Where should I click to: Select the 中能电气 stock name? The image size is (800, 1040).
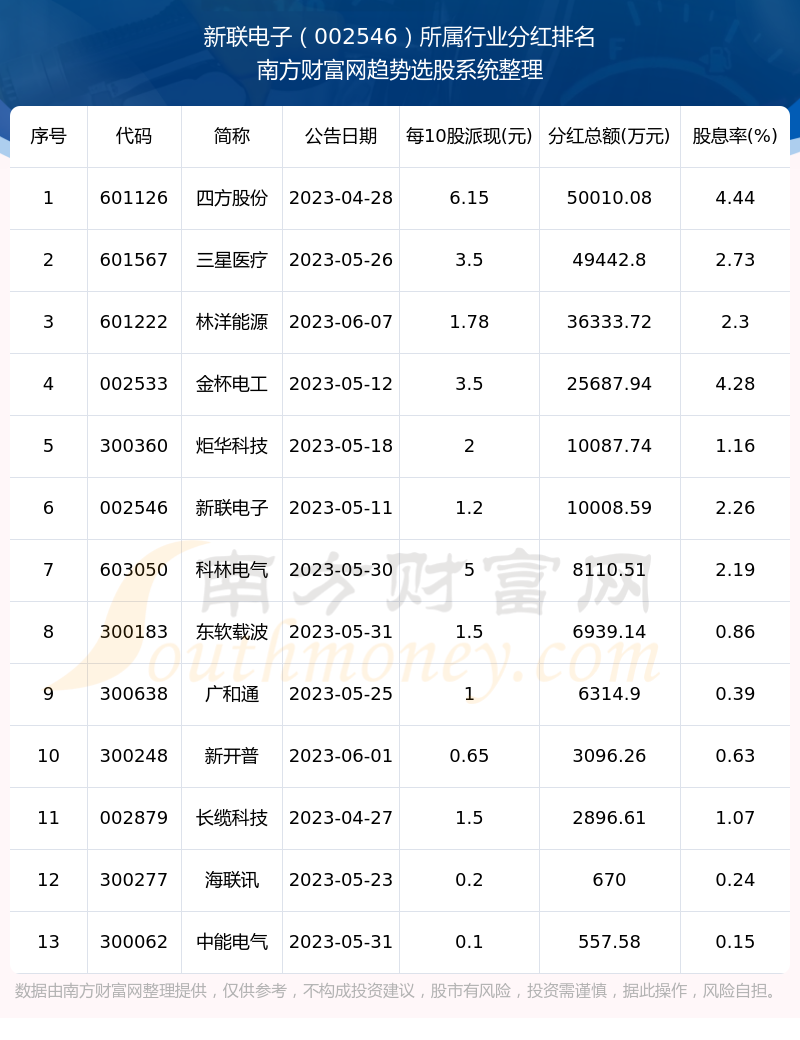232,942
